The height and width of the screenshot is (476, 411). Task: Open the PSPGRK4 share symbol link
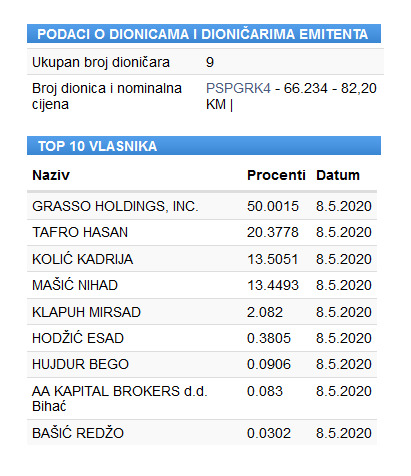[238, 89]
